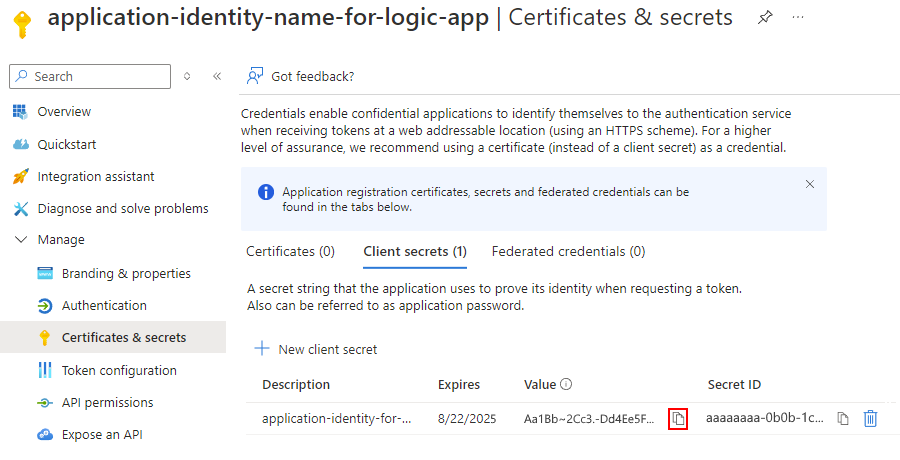The image size is (900, 460).
Task: Open the more options ellipsis menu
Action: (x=797, y=18)
